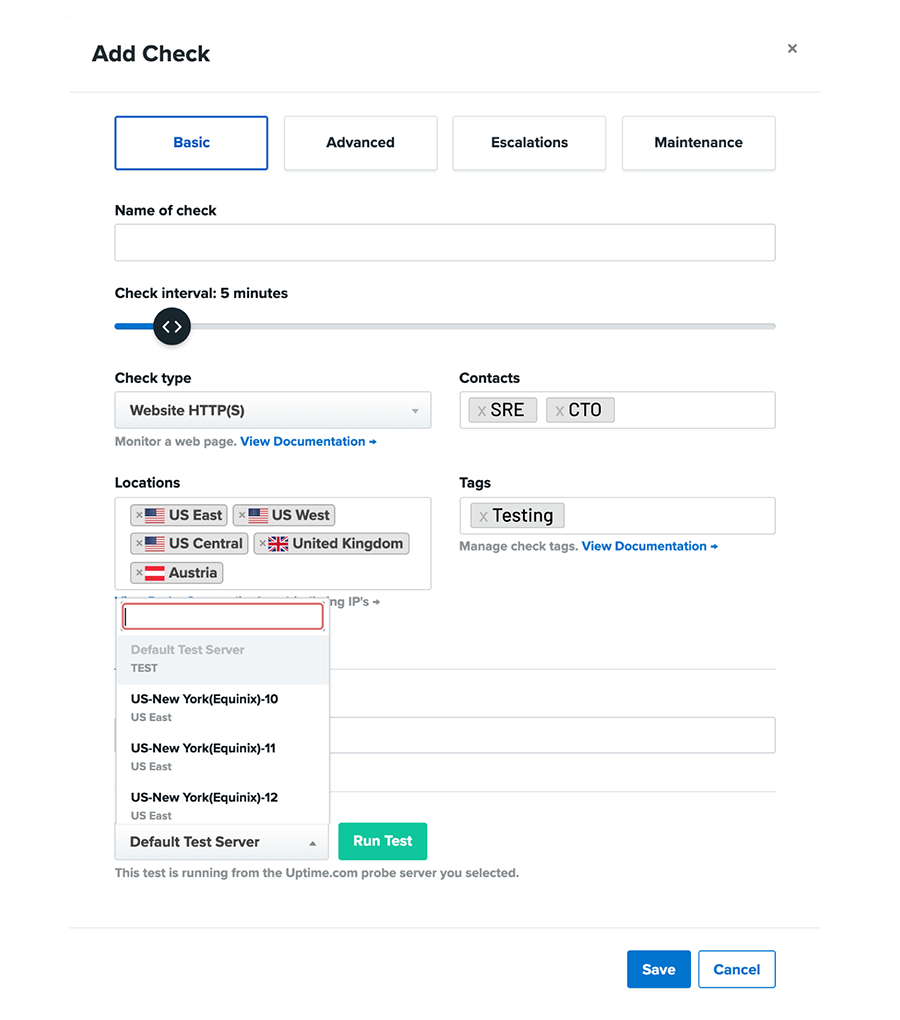Remove the SRE contact
900x1020 pixels.
482,411
